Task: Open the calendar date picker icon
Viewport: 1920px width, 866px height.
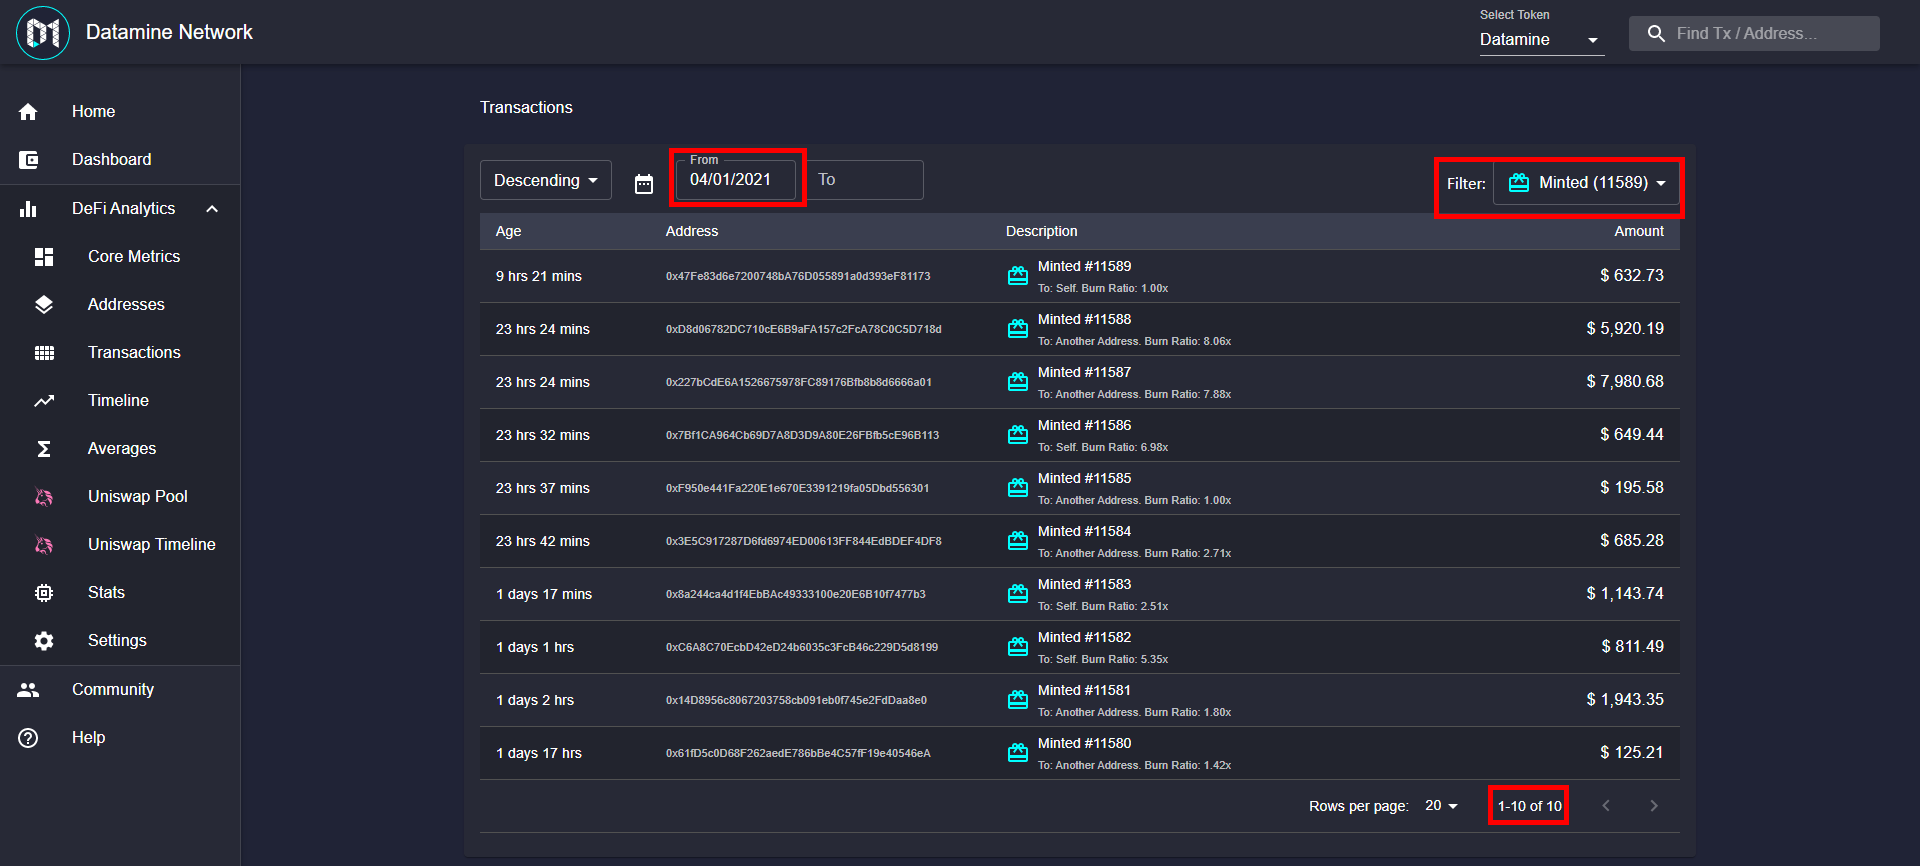Action: [644, 184]
